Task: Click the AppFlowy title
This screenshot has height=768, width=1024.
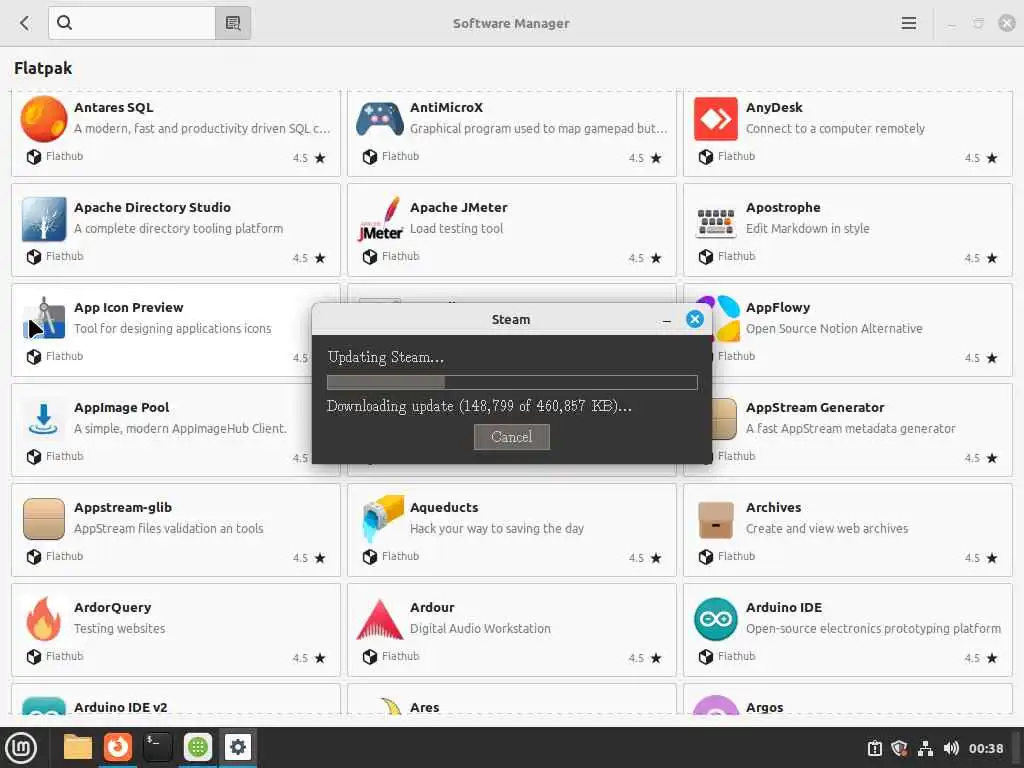Action: [778, 307]
